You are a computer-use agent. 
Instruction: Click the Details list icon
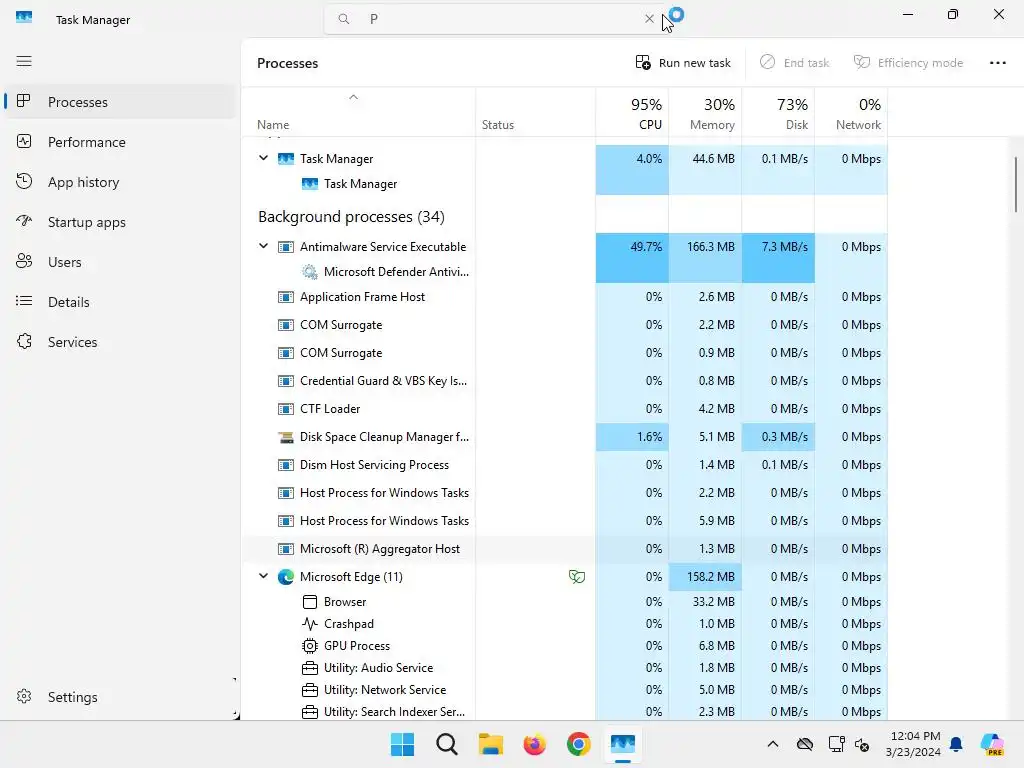point(24,301)
